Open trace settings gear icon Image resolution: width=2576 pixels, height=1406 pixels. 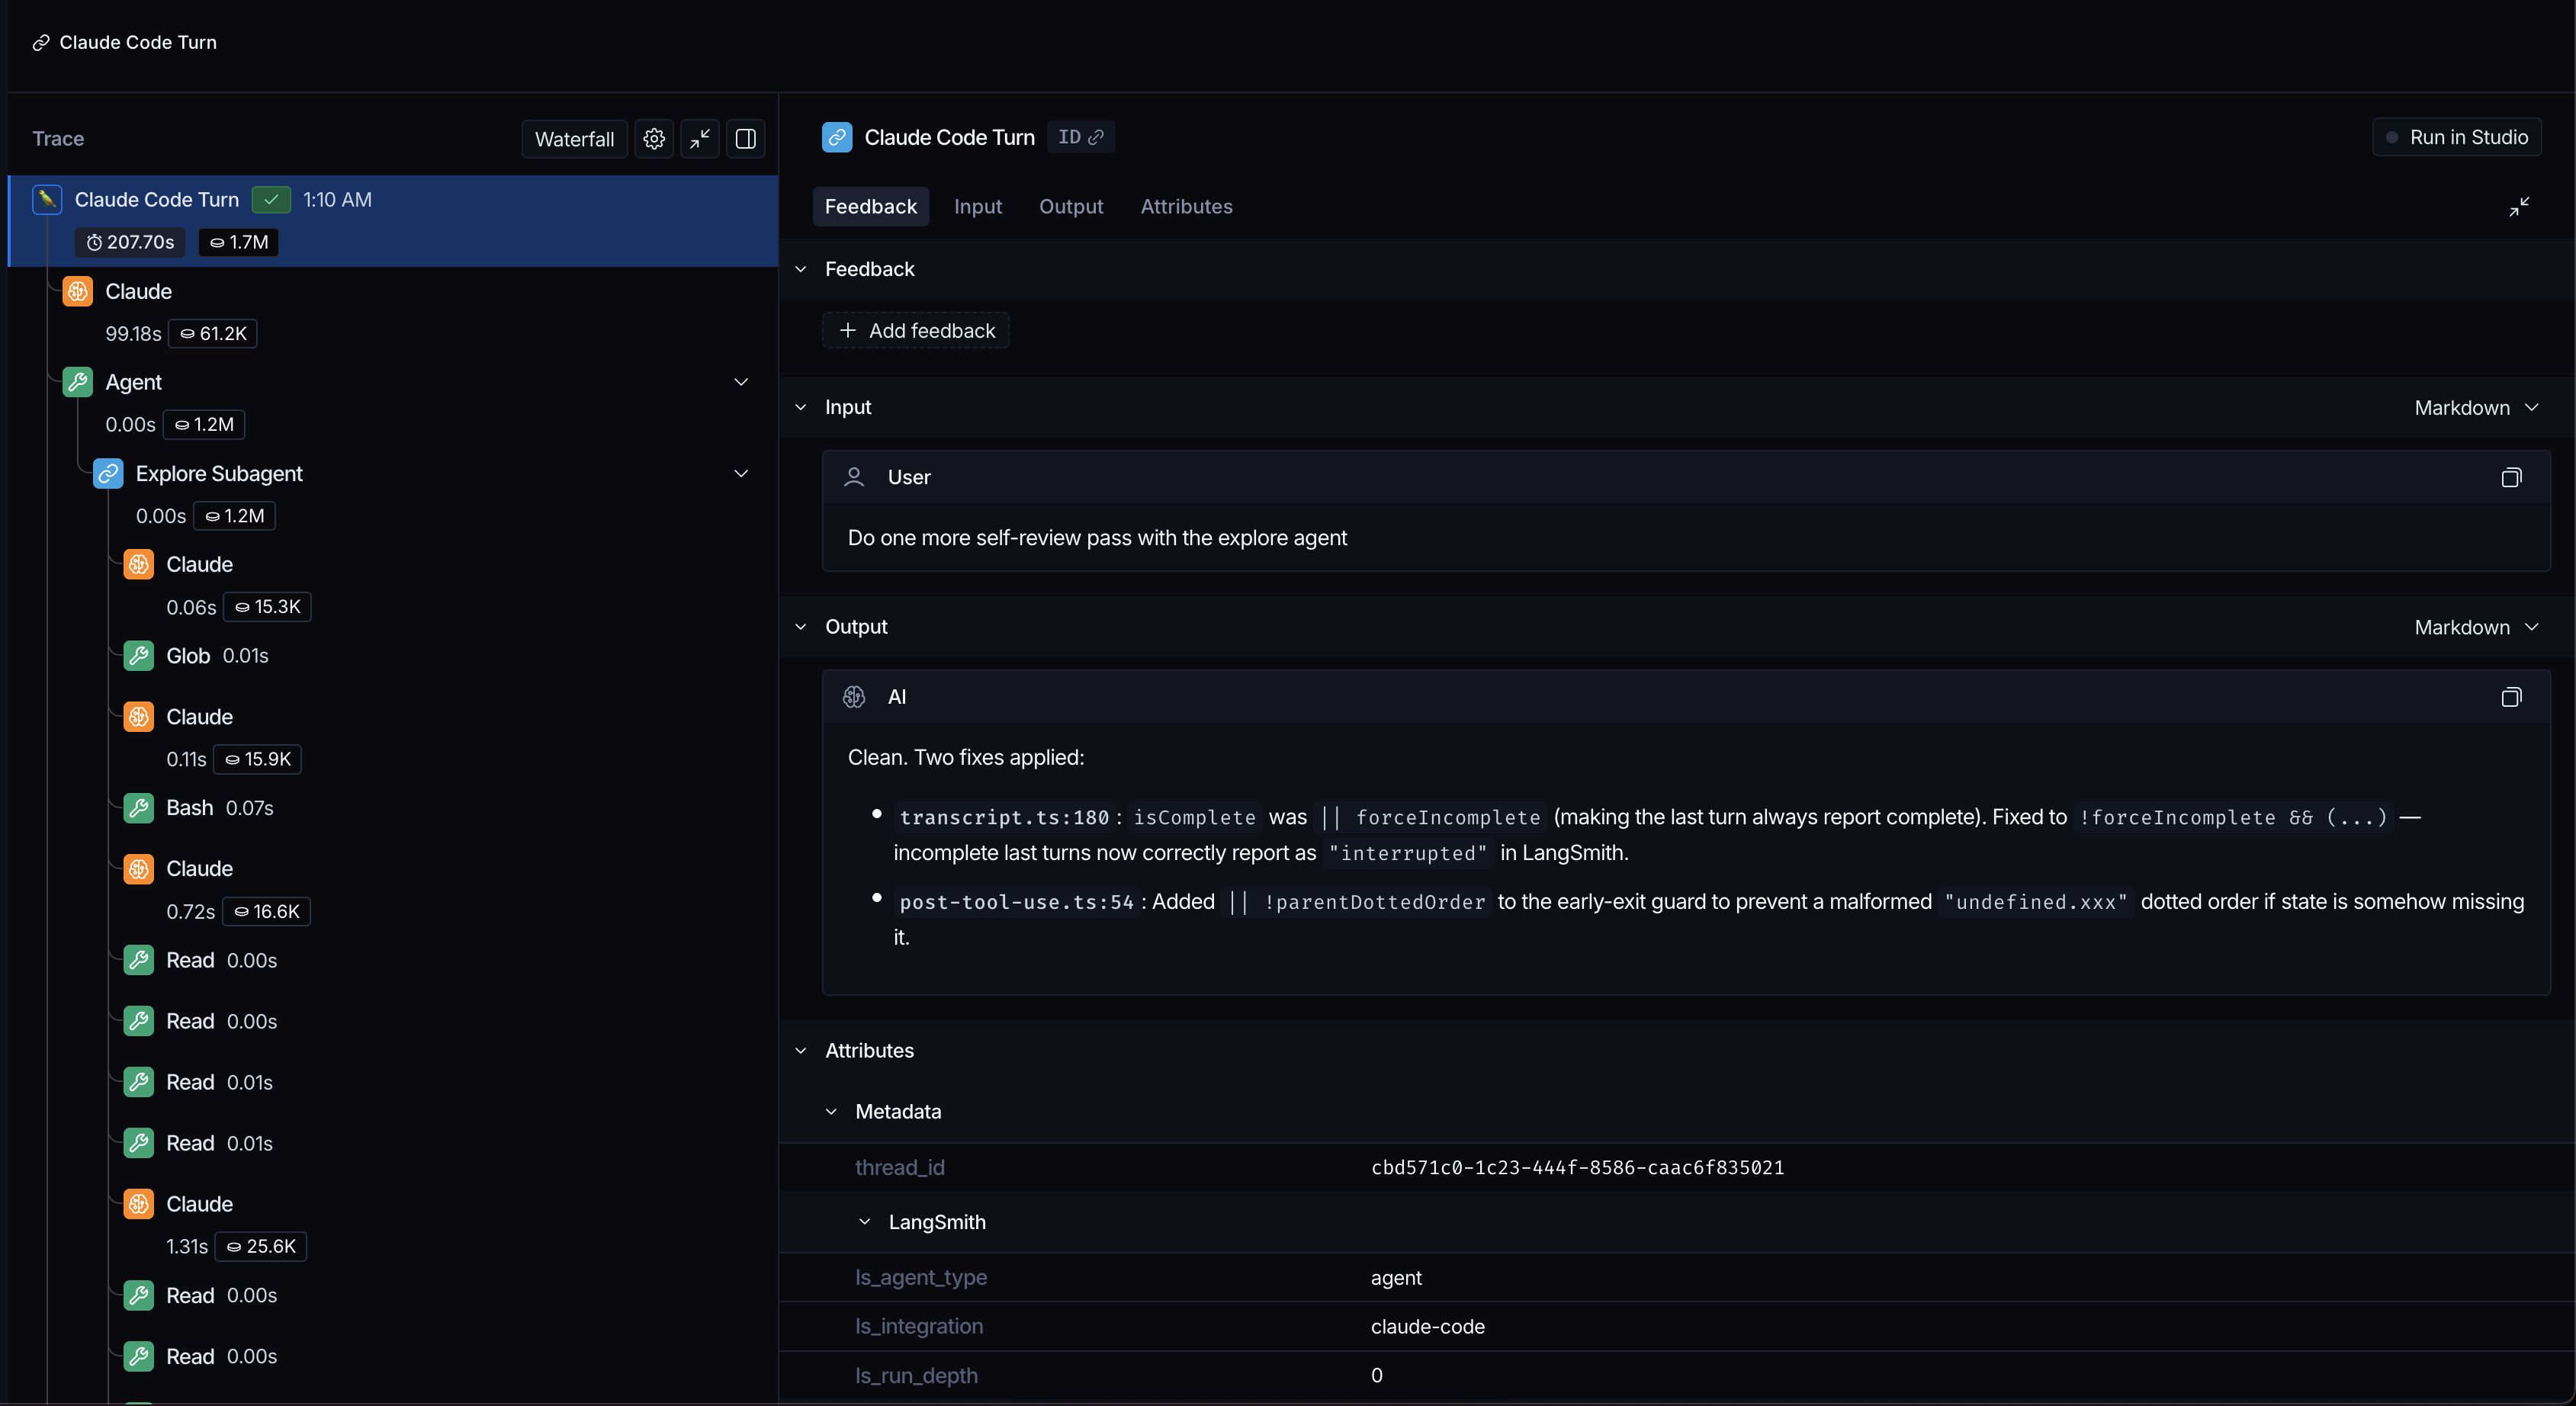pos(654,139)
